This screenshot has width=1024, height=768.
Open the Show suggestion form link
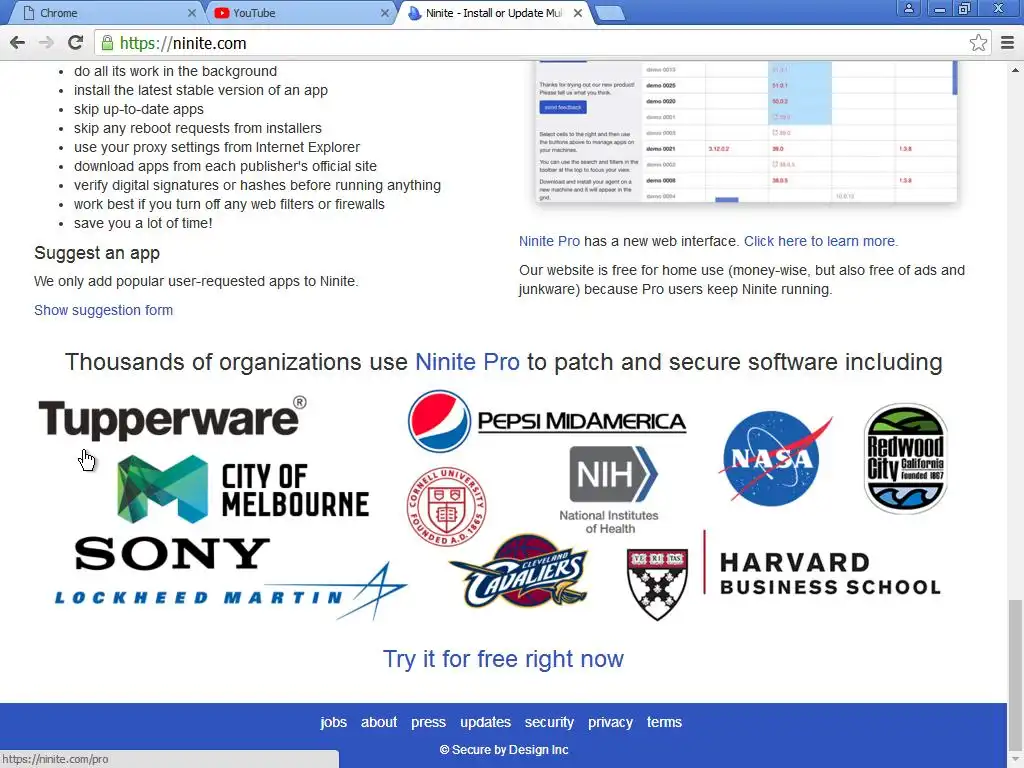click(x=103, y=310)
